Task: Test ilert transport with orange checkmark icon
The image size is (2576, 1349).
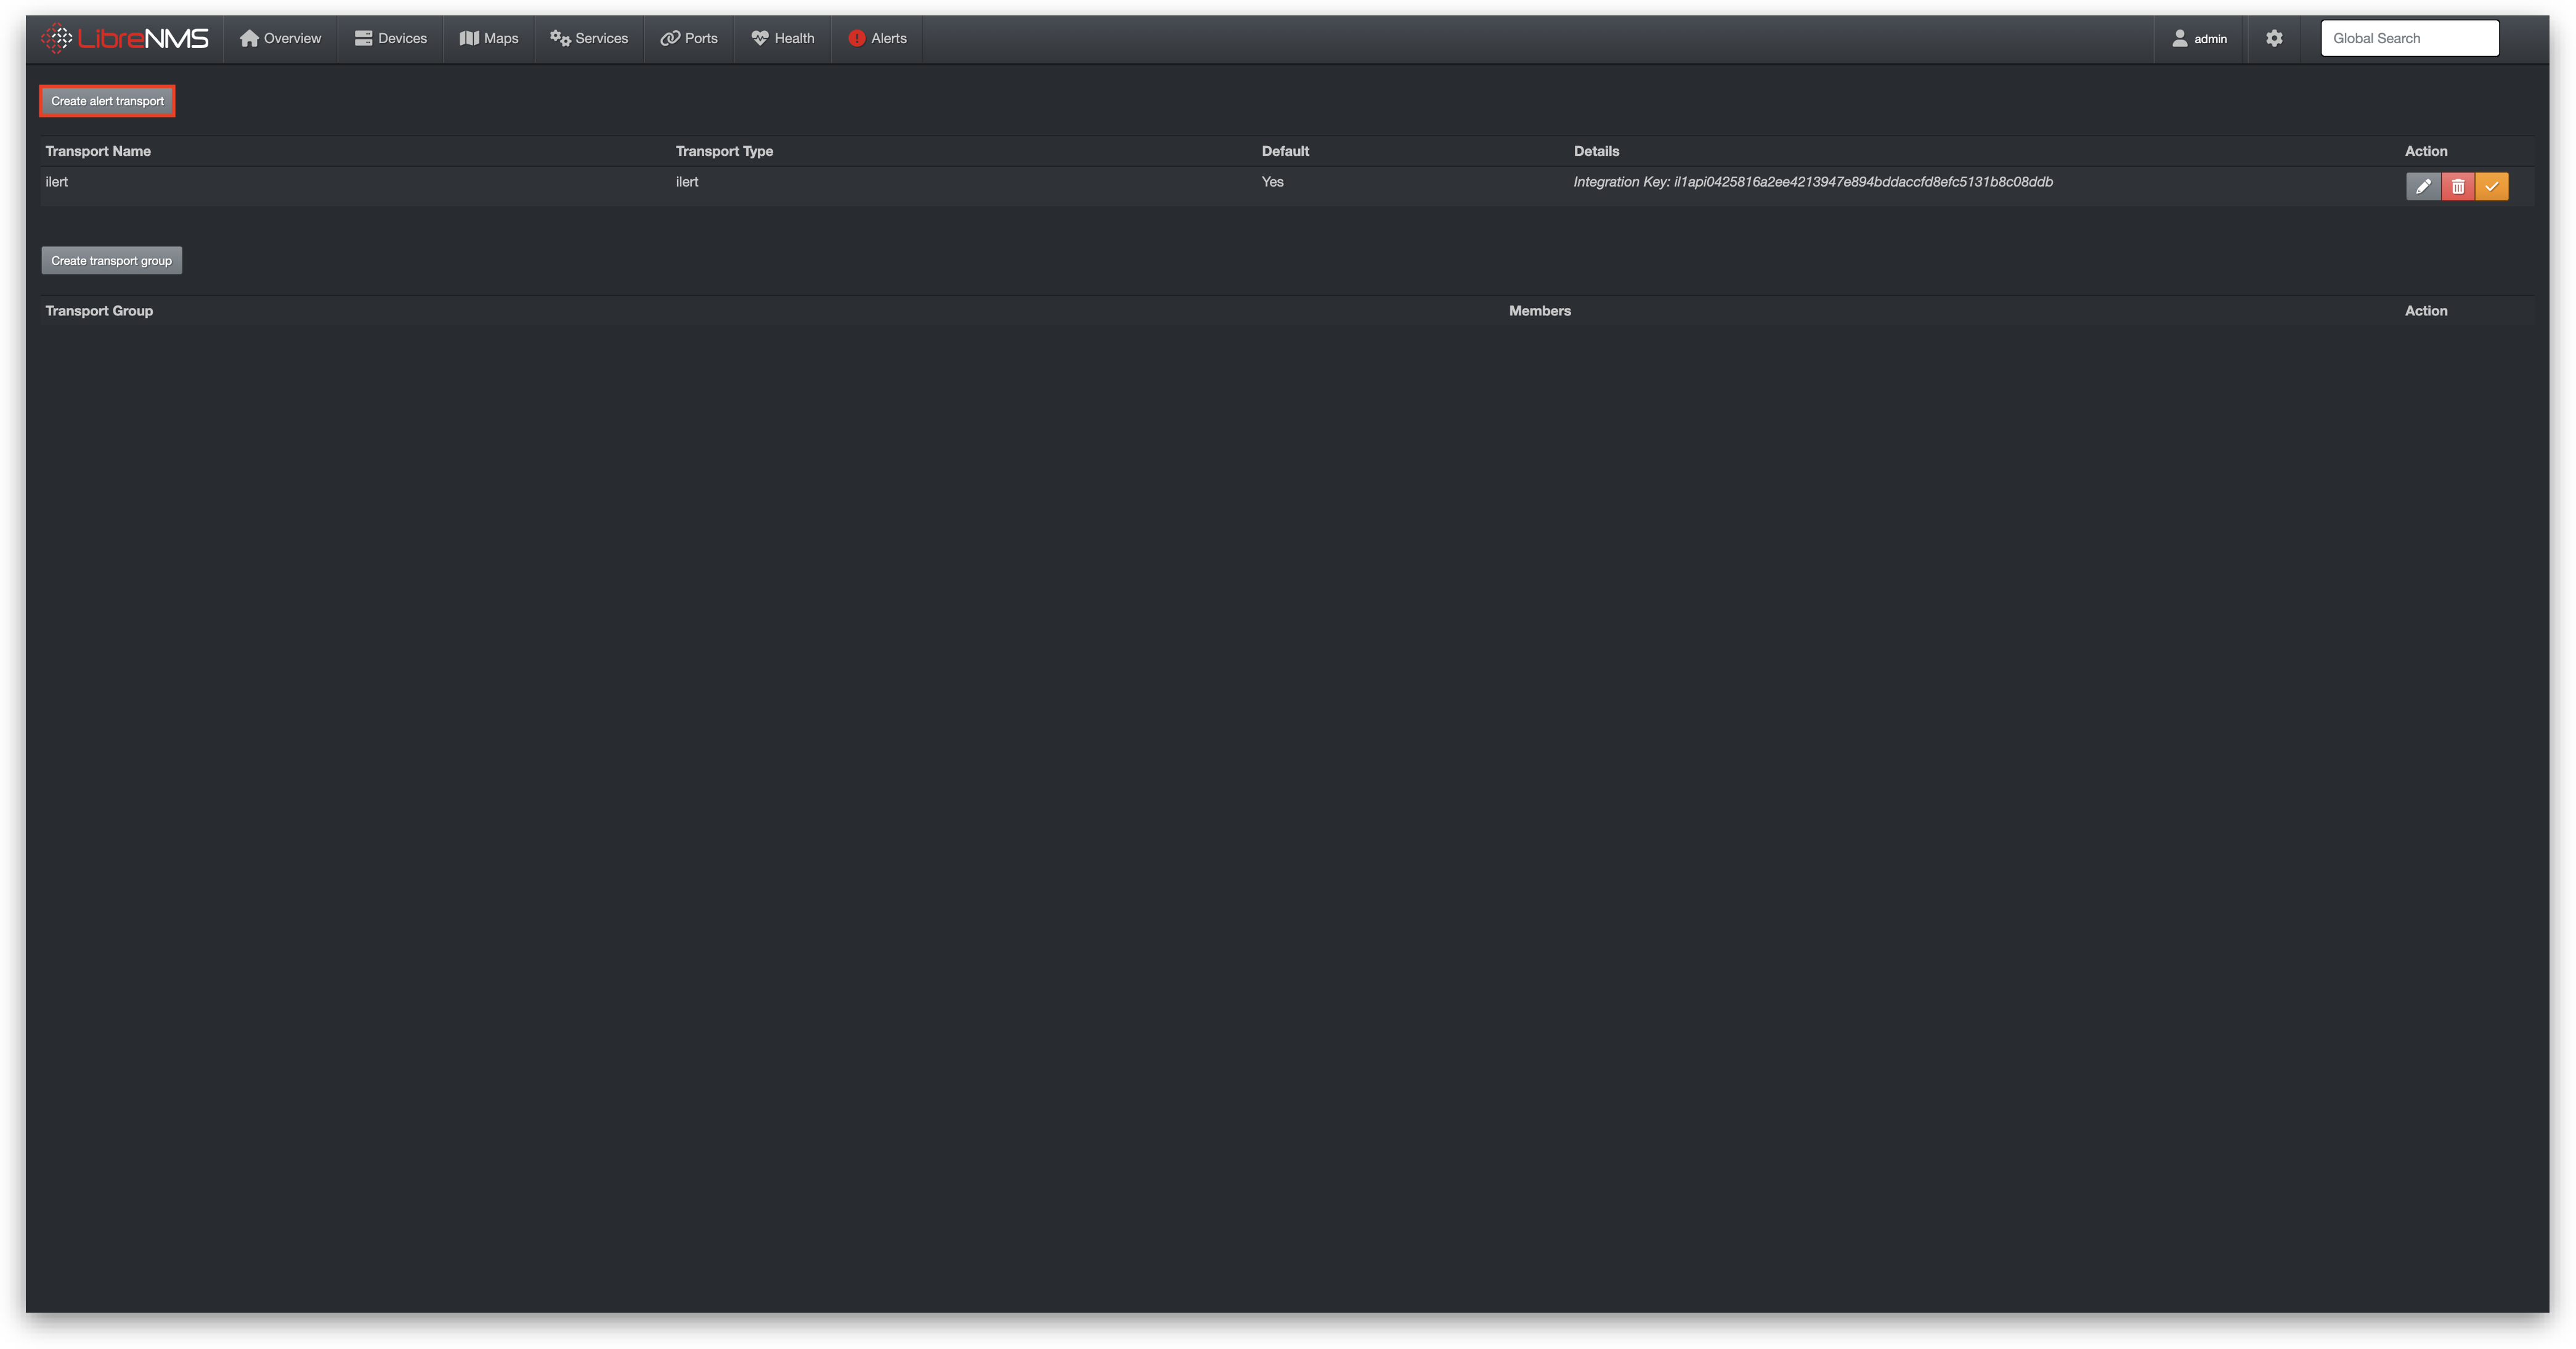Action: (x=2491, y=186)
